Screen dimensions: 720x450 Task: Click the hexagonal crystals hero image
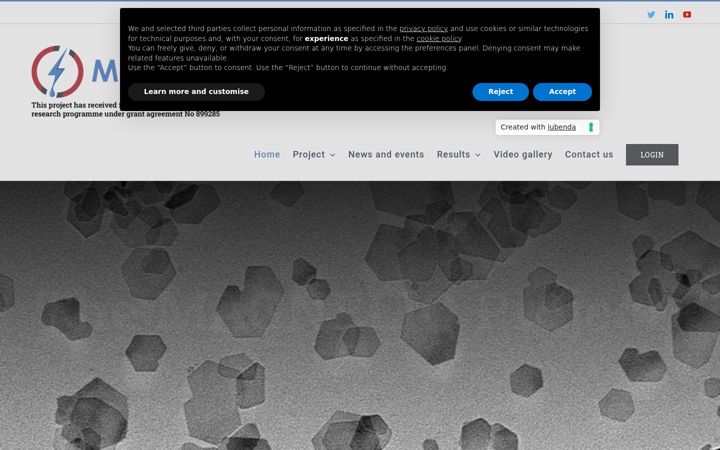[x=360, y=315]
